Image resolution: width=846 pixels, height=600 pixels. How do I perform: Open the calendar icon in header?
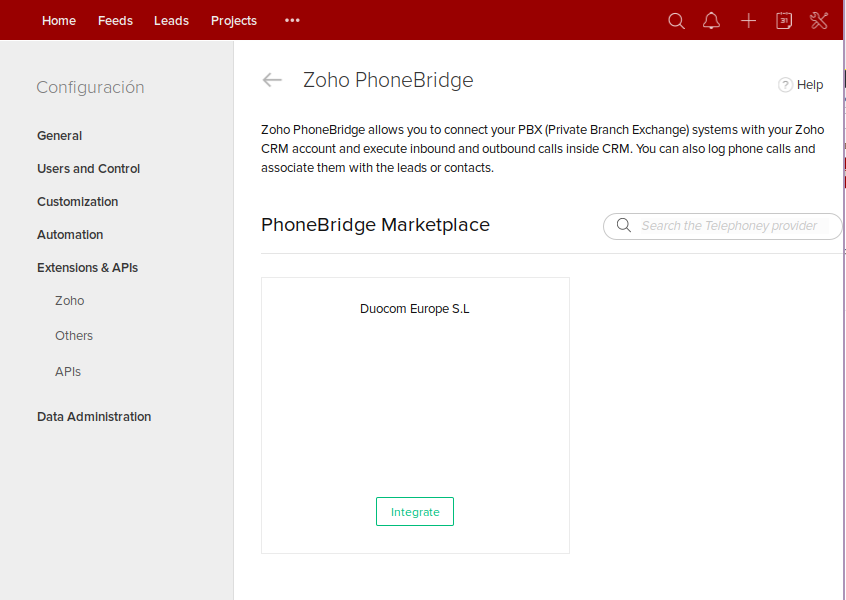784,21
